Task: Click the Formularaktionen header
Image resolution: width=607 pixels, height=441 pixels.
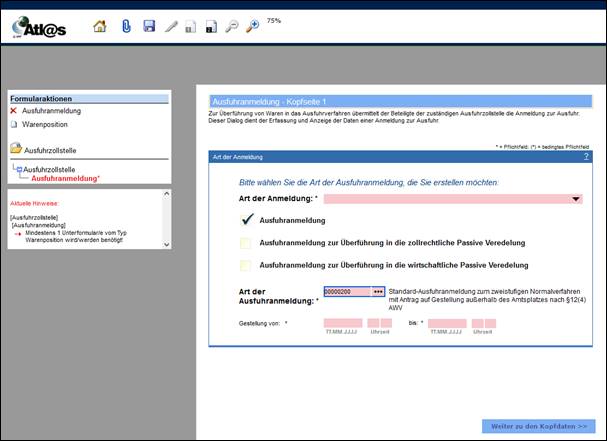Action: tap(89, 99)
